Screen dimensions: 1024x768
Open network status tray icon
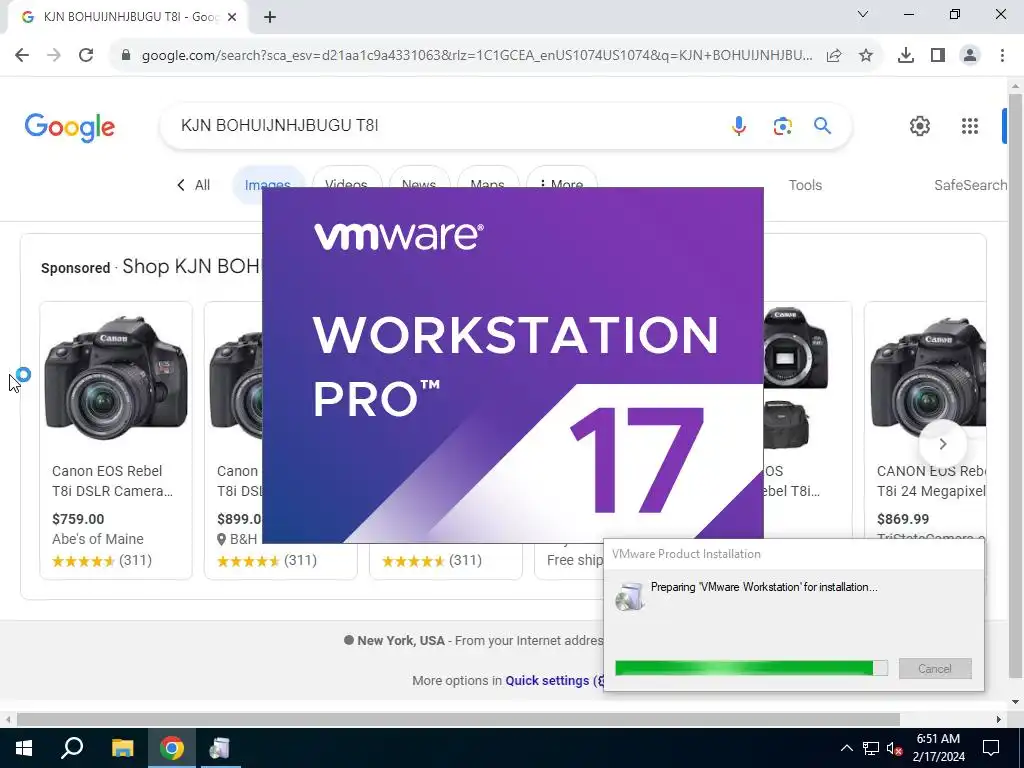[x=871, y=748]
